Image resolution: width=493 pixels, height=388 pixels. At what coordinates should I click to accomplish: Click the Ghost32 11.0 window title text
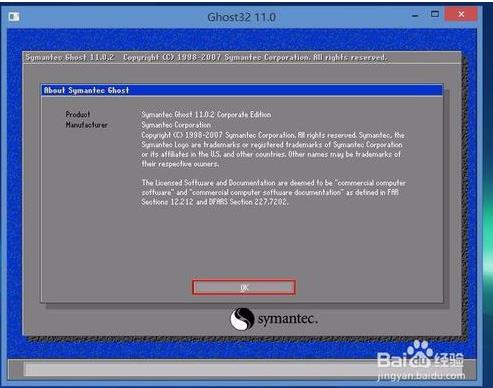tap(241, 17)
